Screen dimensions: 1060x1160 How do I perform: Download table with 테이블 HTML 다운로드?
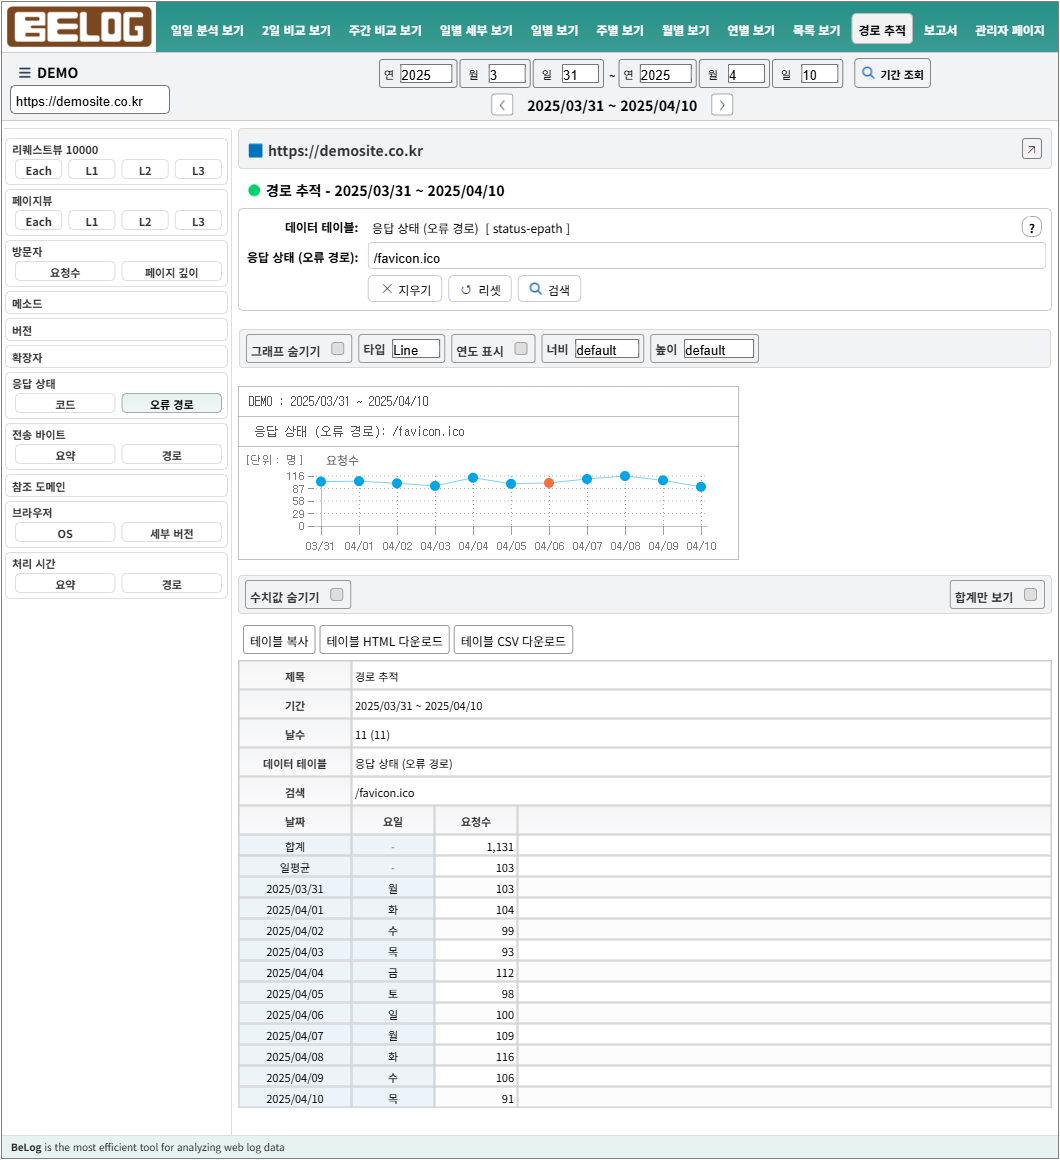coord(385,640)
